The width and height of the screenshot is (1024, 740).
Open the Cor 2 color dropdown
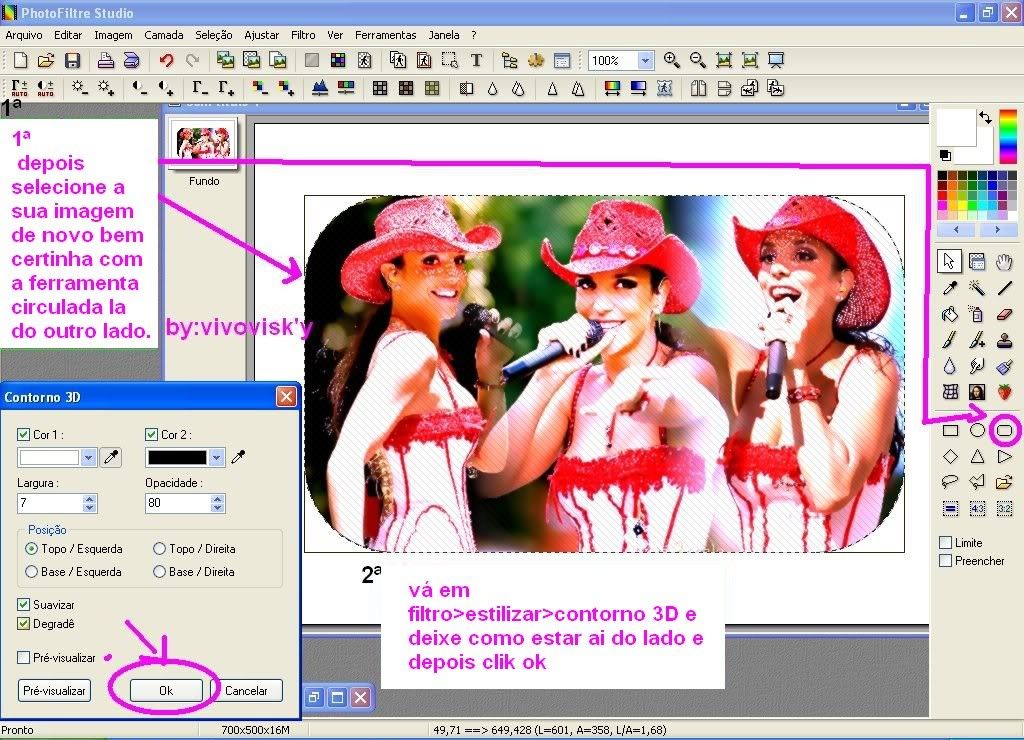217,457
